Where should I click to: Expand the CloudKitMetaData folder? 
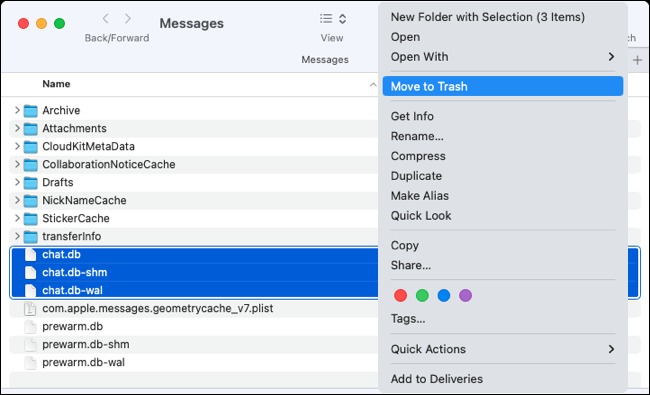[x=17, y=146]
